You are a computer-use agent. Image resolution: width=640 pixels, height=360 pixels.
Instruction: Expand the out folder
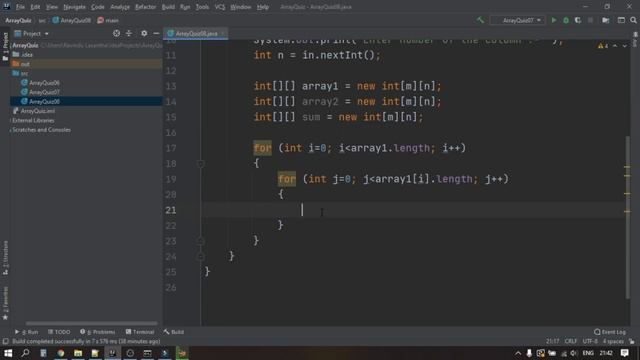(21, 64)
